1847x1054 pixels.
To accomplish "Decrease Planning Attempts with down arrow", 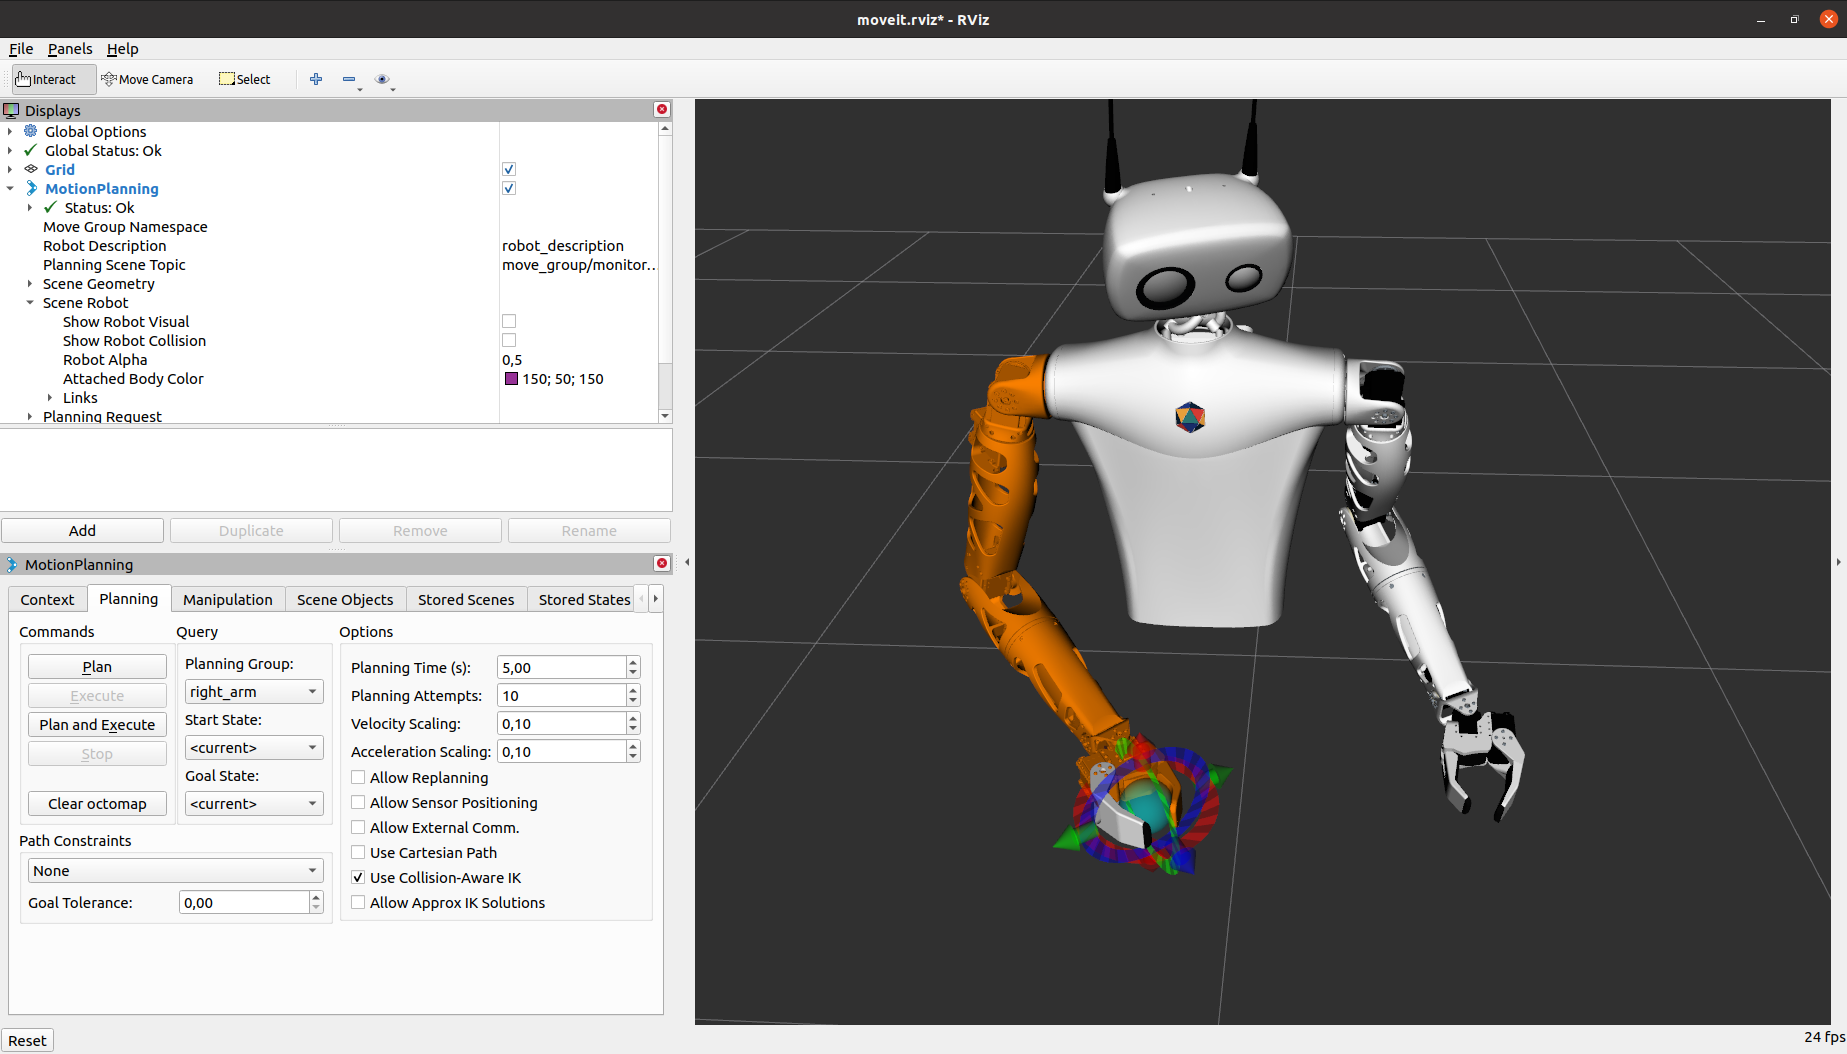I will pos(633,701).
